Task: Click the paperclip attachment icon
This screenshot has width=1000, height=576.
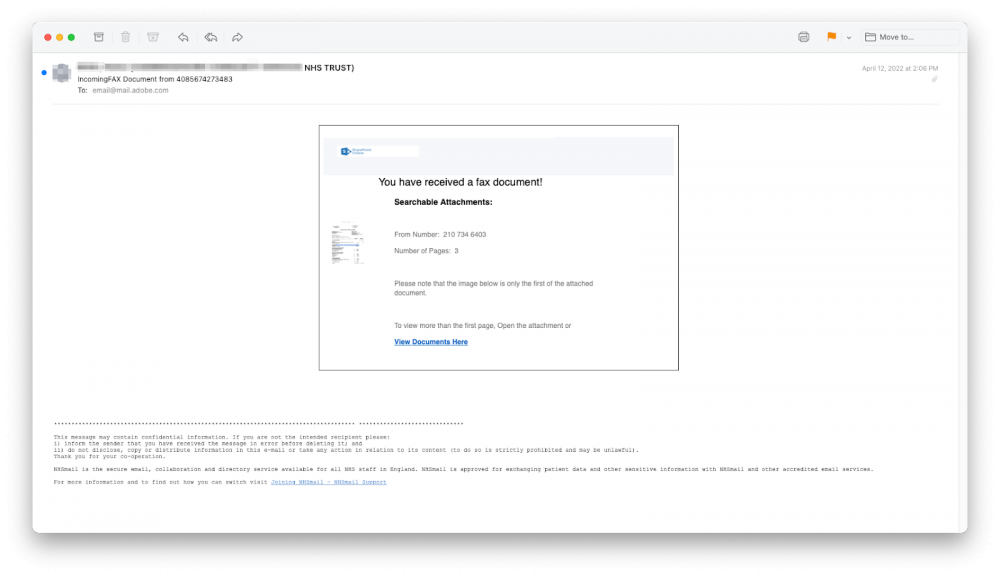Action: (934, 79)
